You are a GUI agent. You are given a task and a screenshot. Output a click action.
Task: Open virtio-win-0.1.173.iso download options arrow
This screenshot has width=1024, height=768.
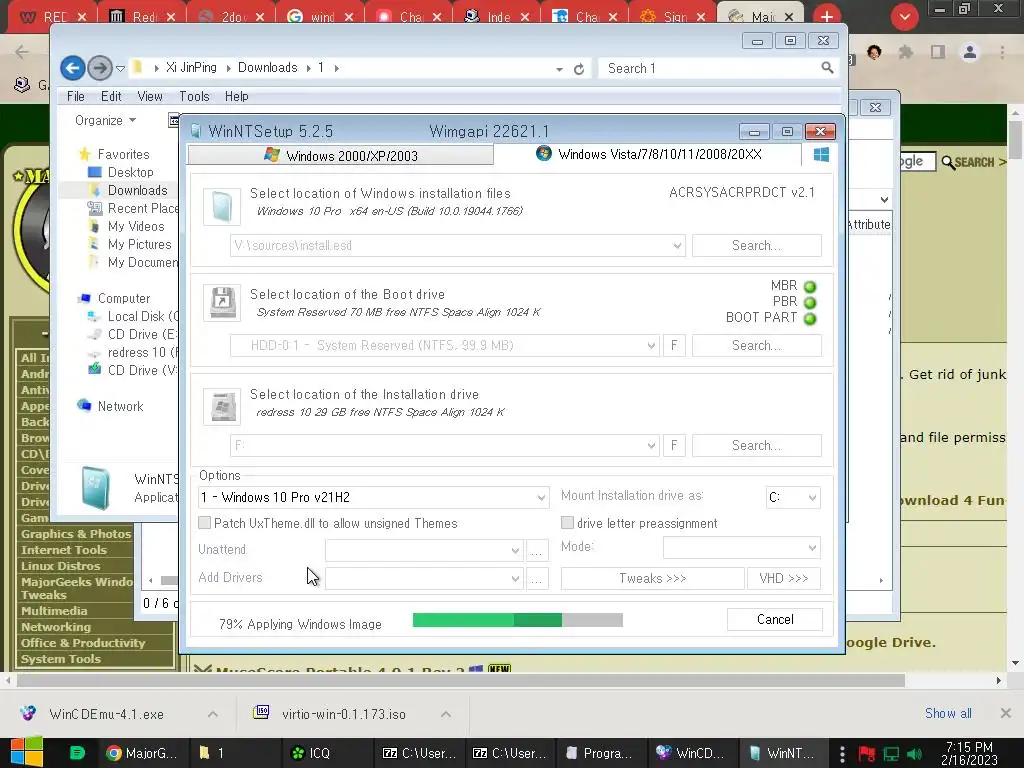(x=445, y=714)
